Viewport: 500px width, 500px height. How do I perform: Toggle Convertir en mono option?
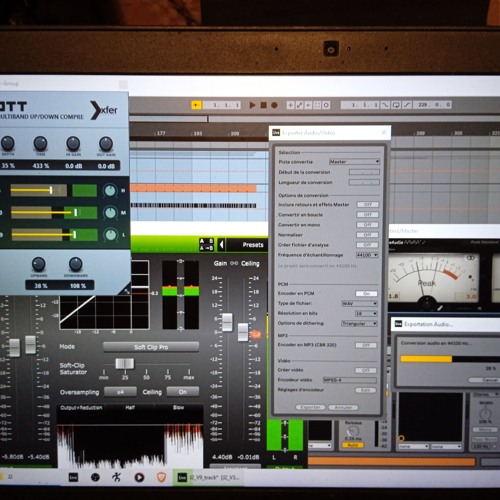tap(367, 225)
